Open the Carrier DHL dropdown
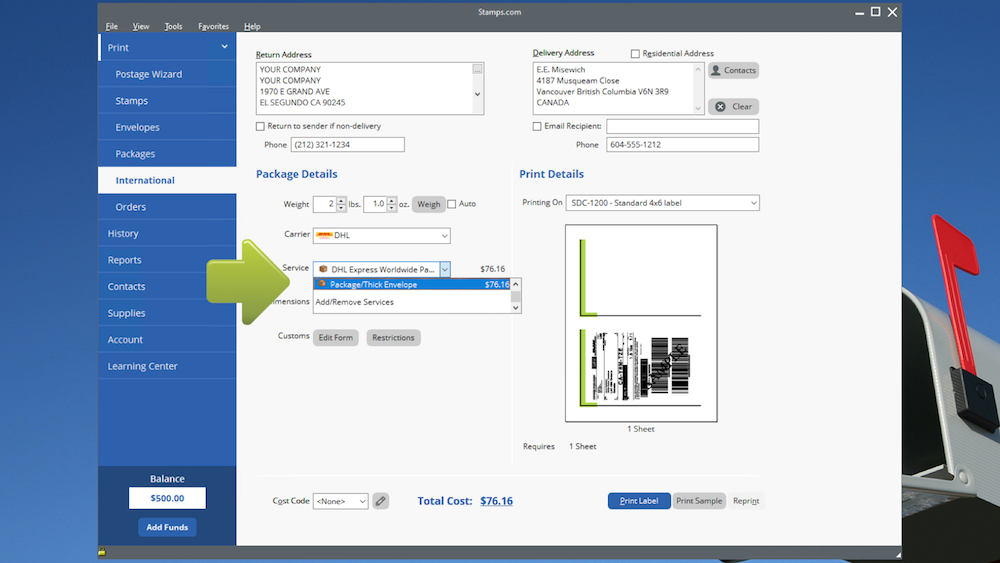Viewport: 1000px width, 563px height. tap(444, 236)
